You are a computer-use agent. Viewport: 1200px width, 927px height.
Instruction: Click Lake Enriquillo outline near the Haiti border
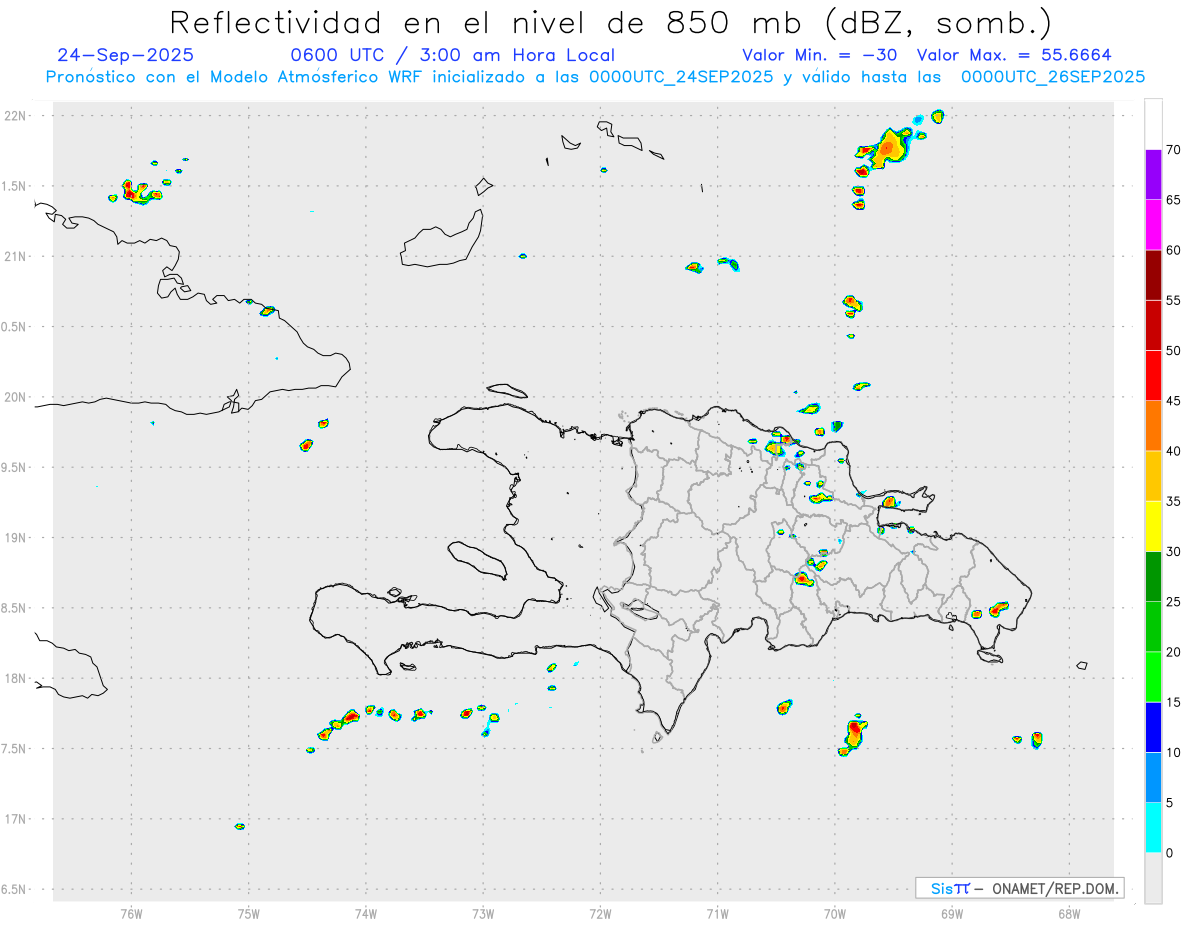(x=640, y=609)
